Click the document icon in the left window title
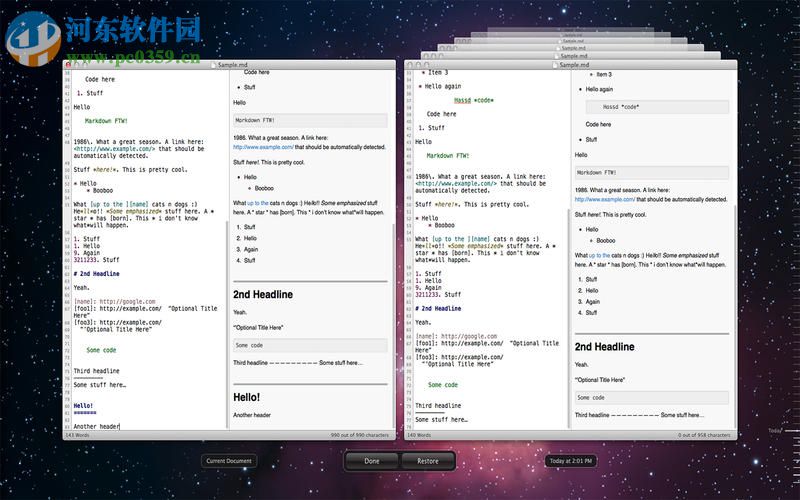Viewport: 800px width, 500px height. 214,65
